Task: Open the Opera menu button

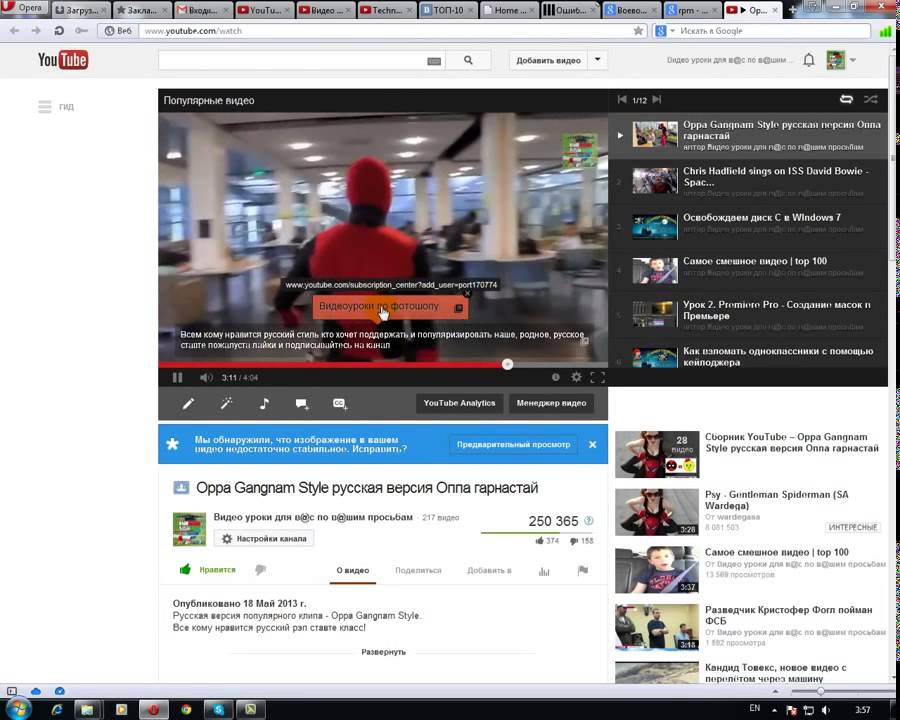Action: [24, 7]
